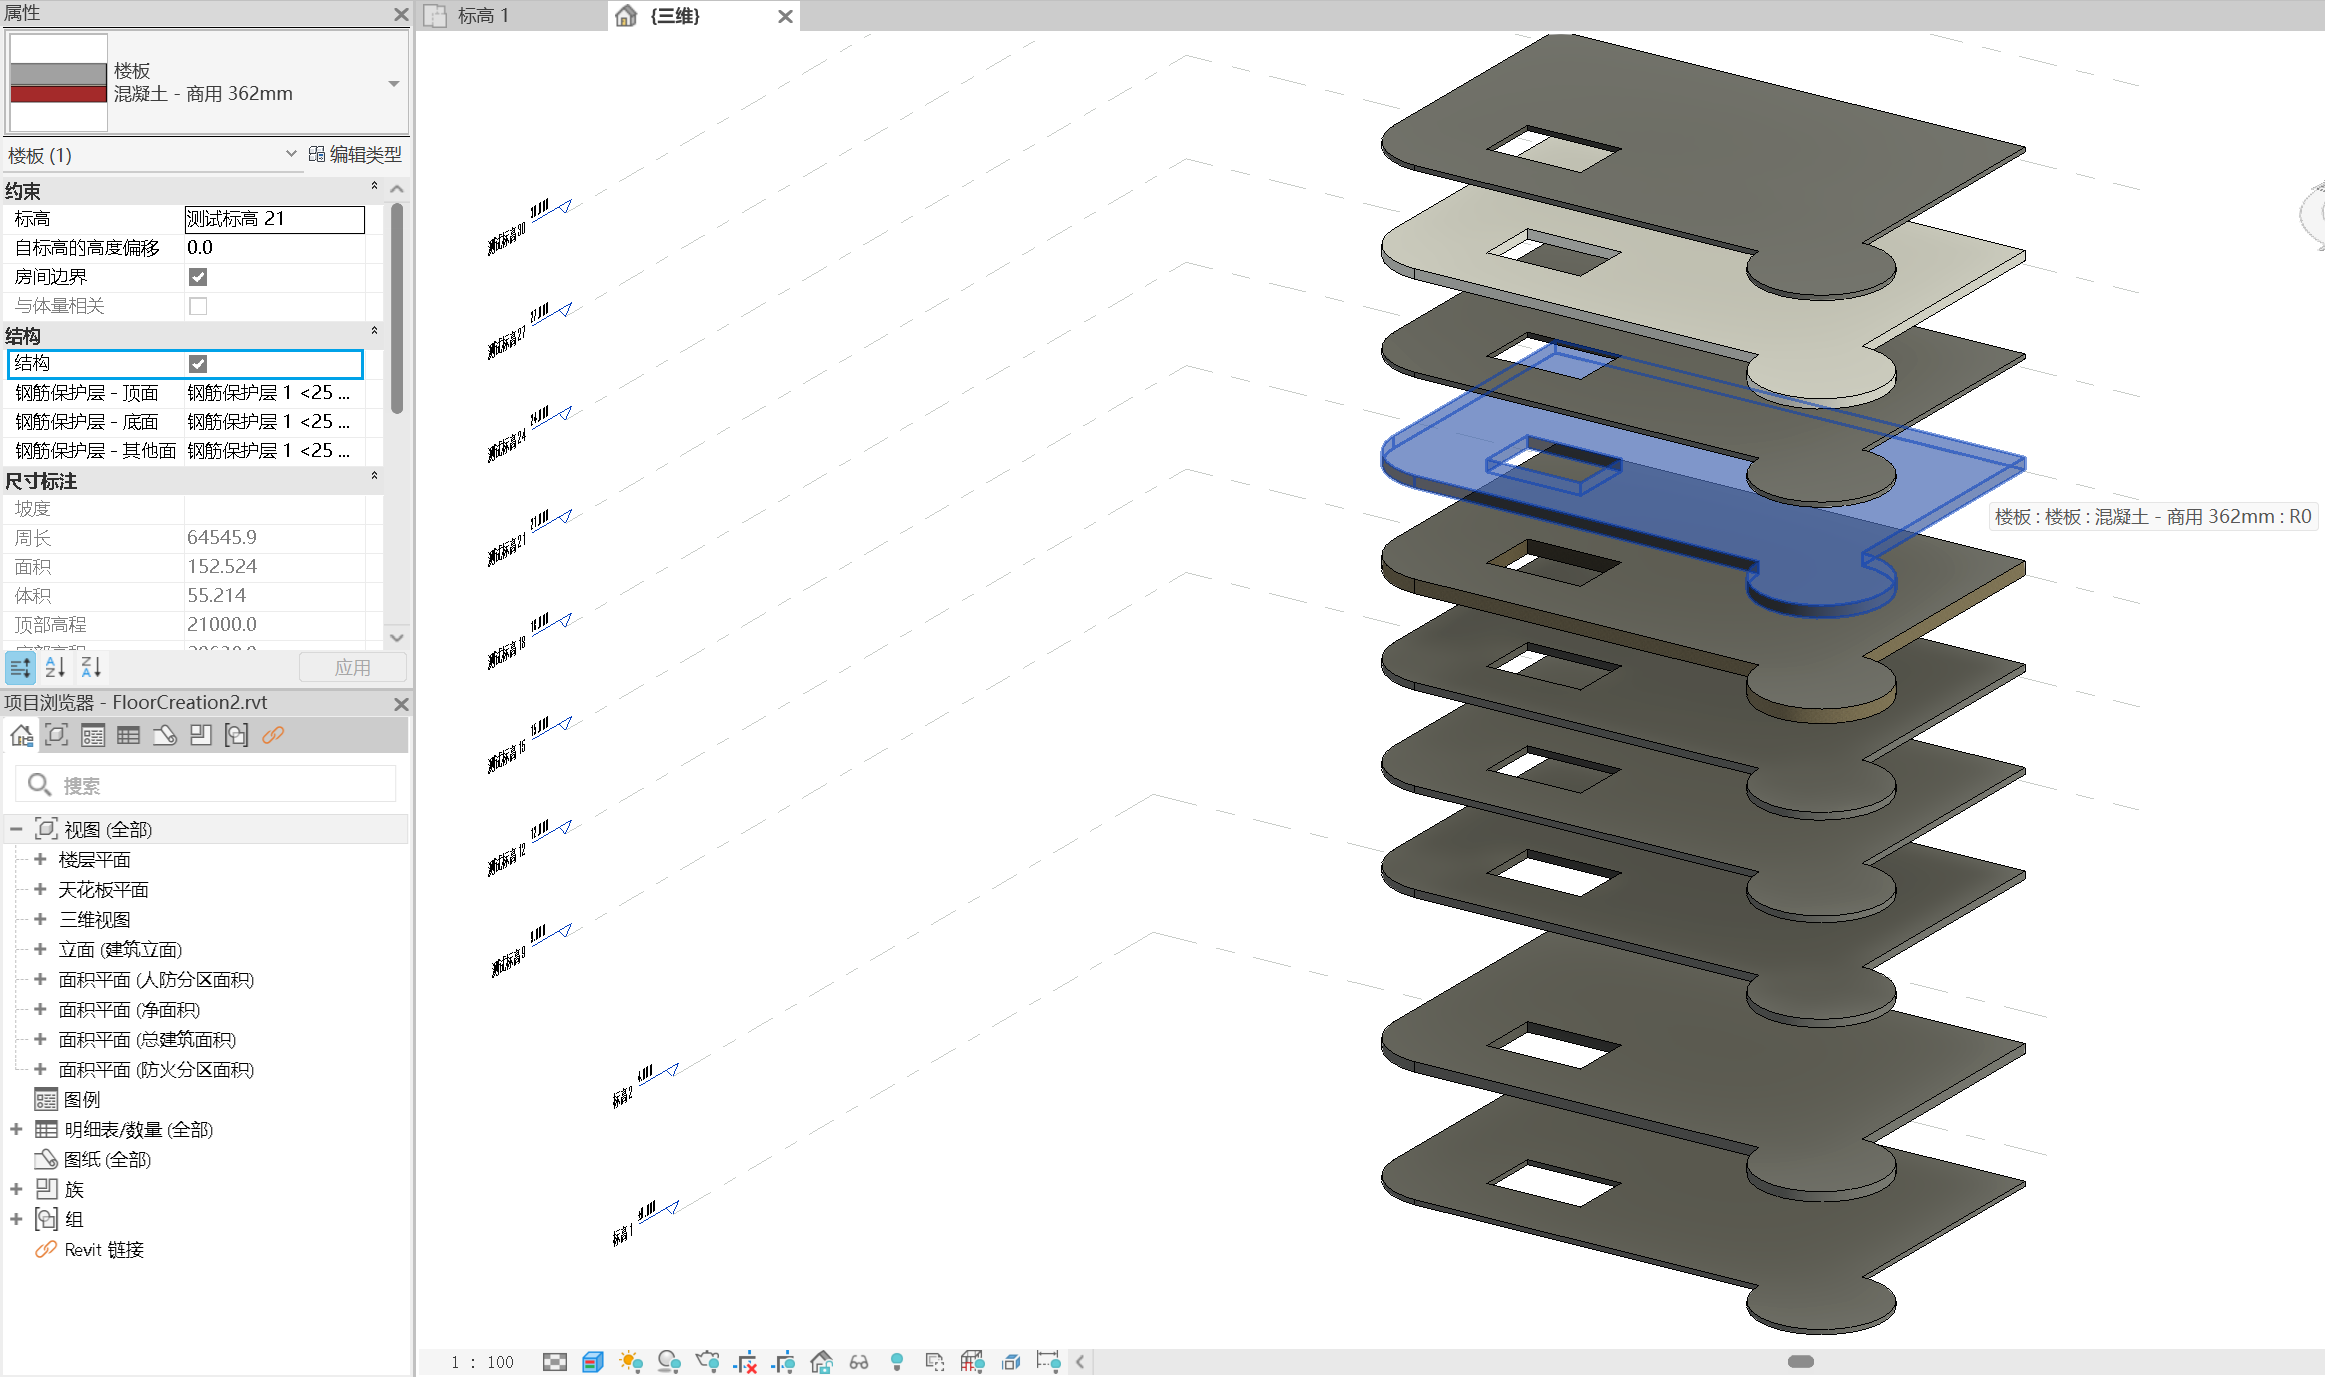Click the 编辑类型 edit type button
This screenshot has width=2325, height=1377.
click(355, 155)
